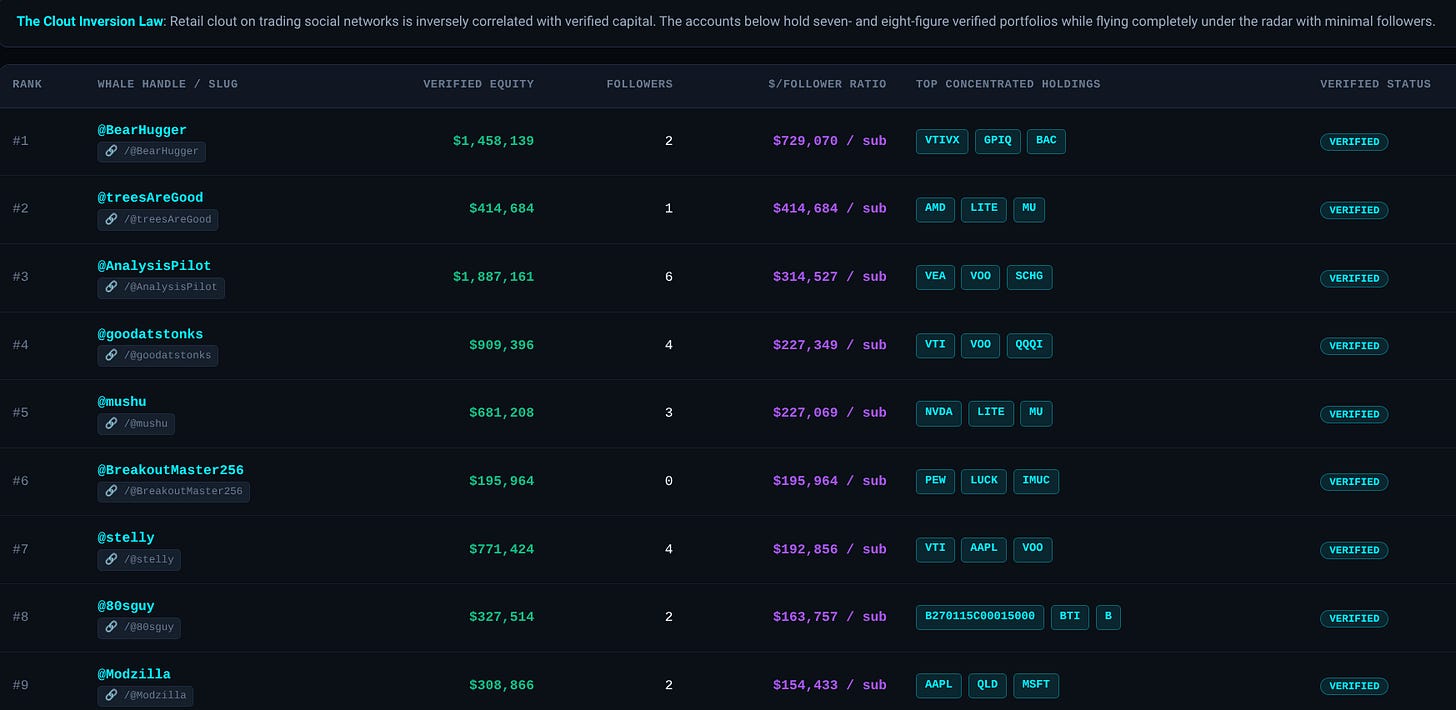Image resolution: width=1456 pixels, height=710 pixels.
Task: Click the link icon beside /@treesAreGood slug
Action: coord(112,220)
